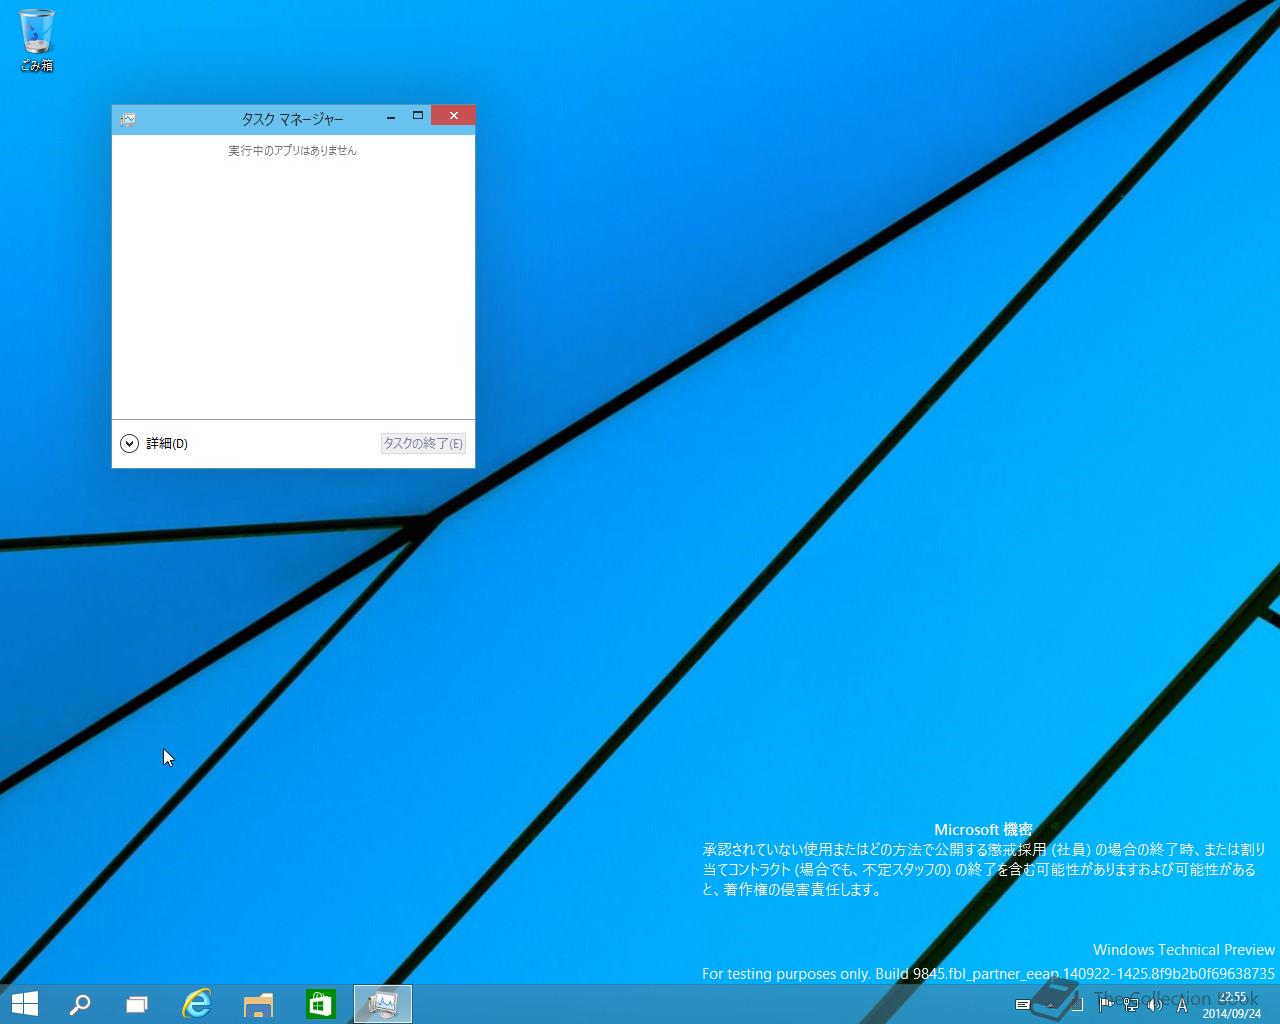The image size is (1280, 1024).
Task: Click the IME input mode A indicator
Action: tap(1181, 1006)
